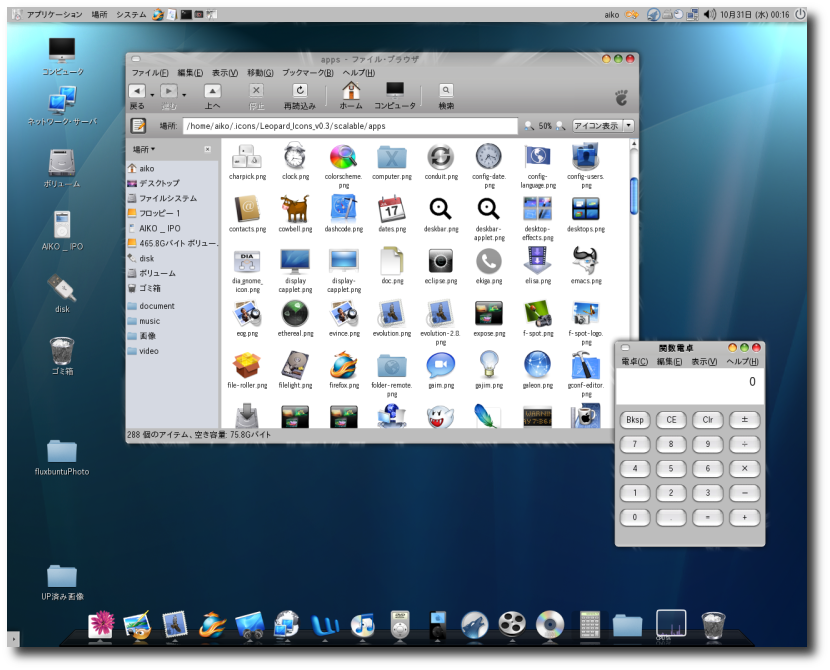The image size is (830, 670).
Task: Toggle the location text-entry edit icon
Action: (x=139, y=126)
